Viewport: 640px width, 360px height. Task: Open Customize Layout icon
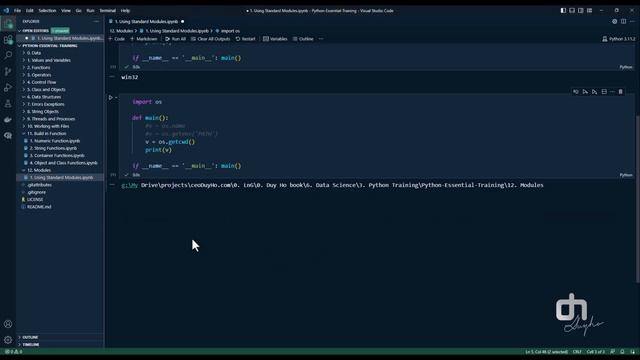[x=589, y=11]
